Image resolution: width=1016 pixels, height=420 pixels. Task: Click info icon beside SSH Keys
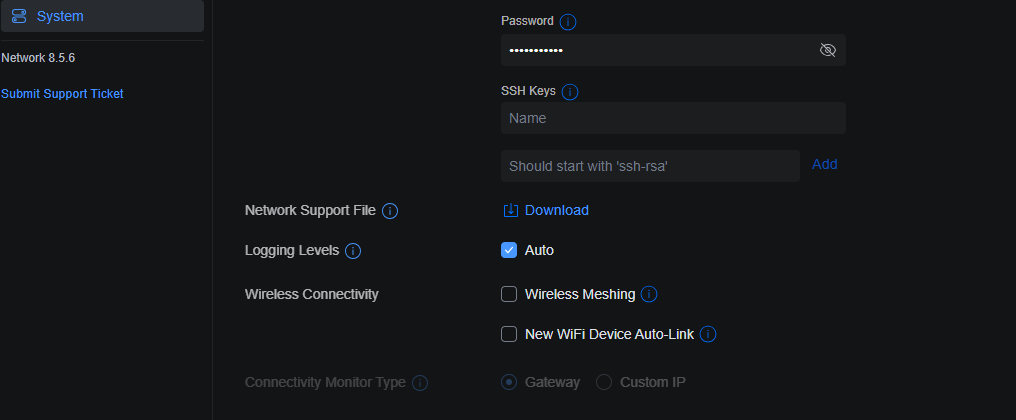570,92
